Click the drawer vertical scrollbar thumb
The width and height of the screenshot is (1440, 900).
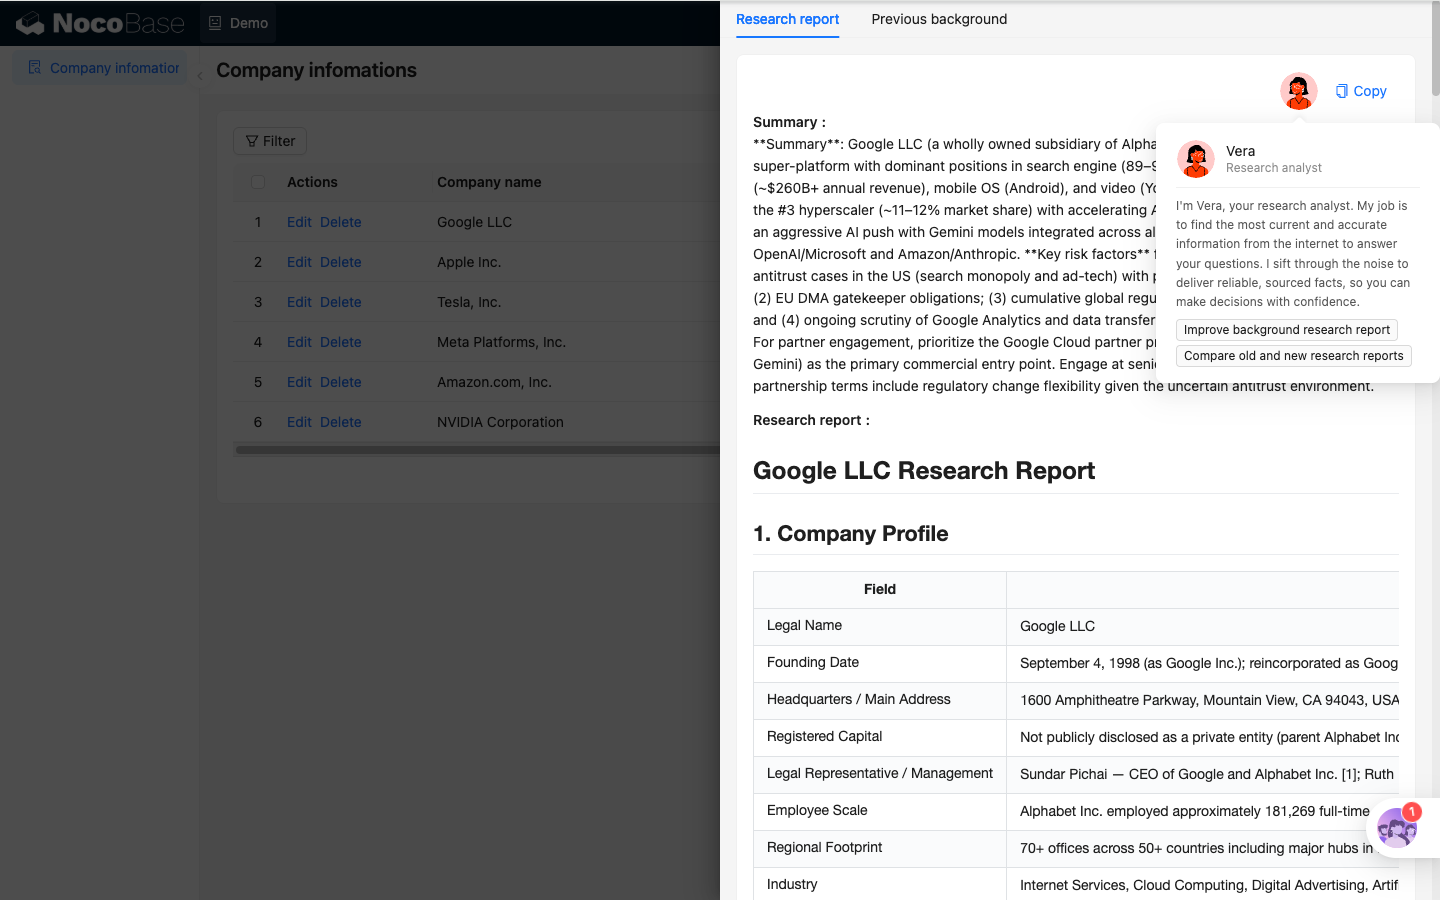pyautogui.click(x=1436, y=50)
